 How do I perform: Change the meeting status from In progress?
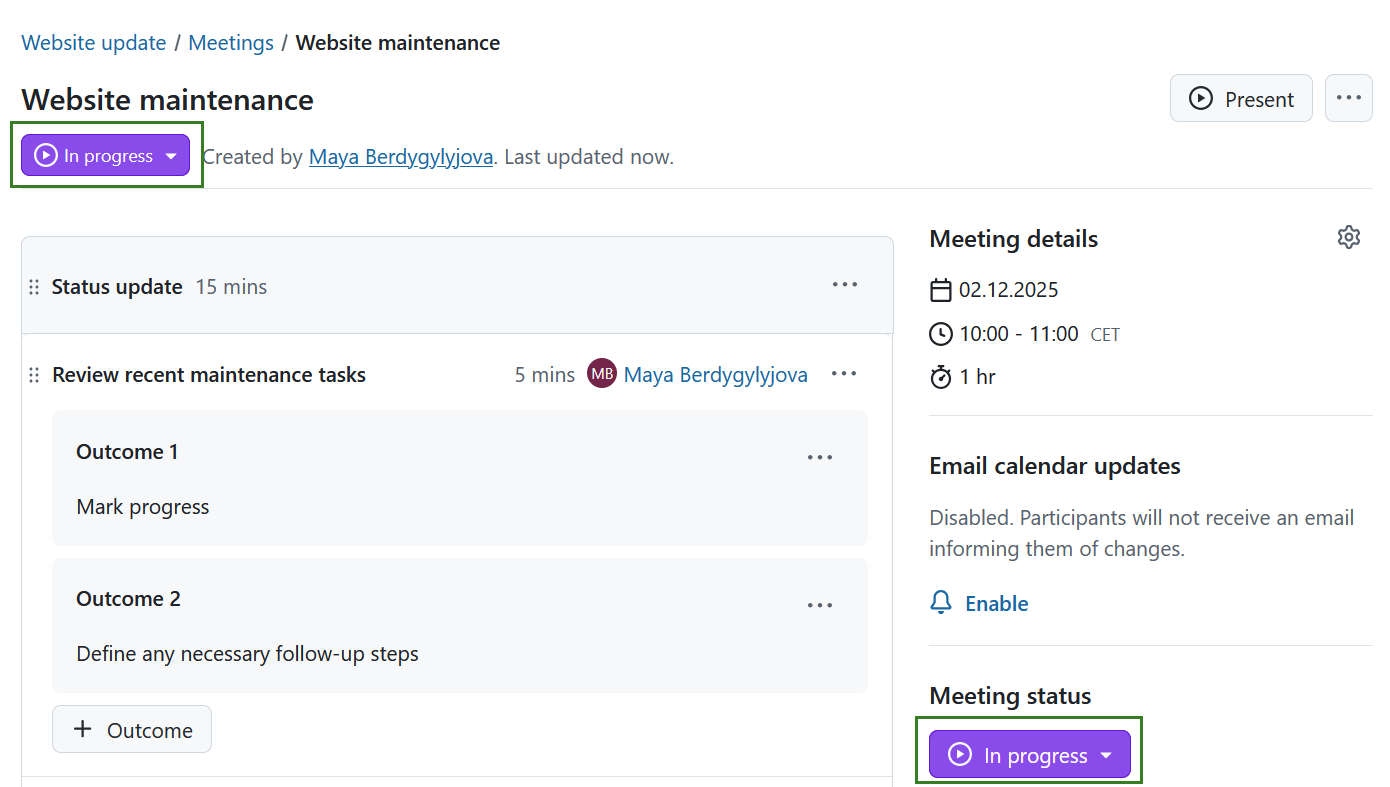104,155
